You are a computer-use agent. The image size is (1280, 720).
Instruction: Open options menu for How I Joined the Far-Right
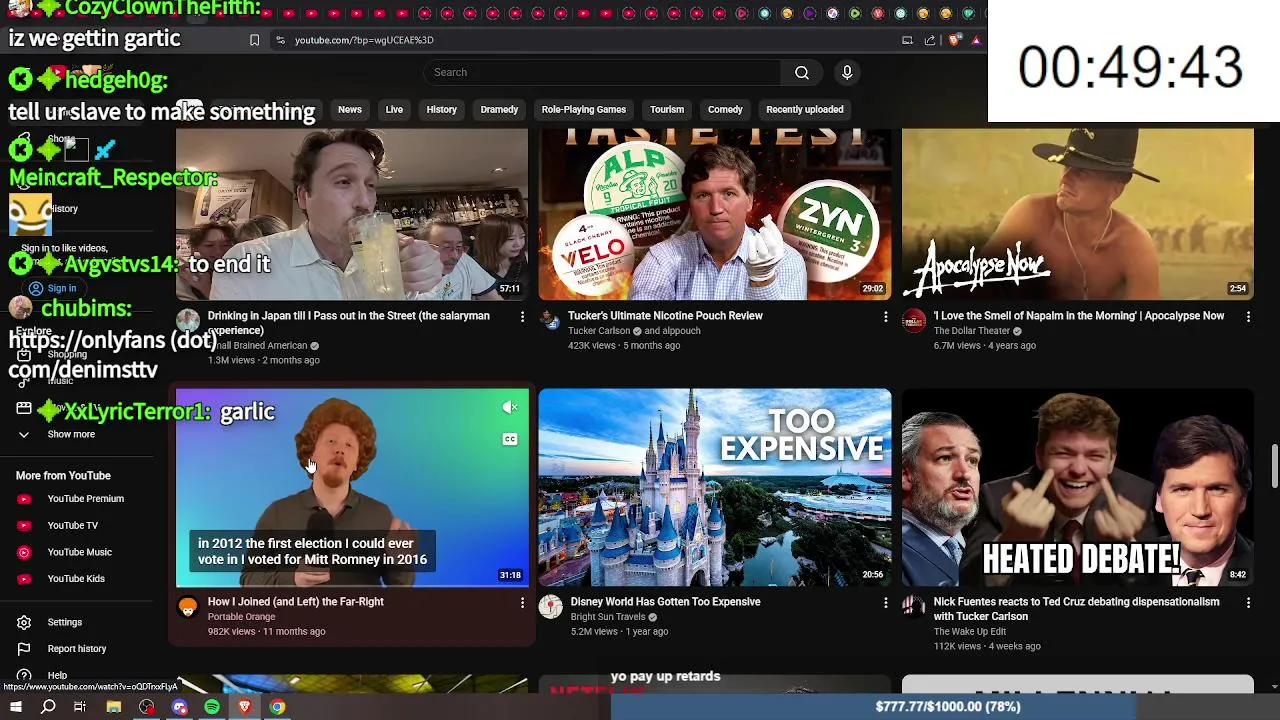tap(522, 603)
